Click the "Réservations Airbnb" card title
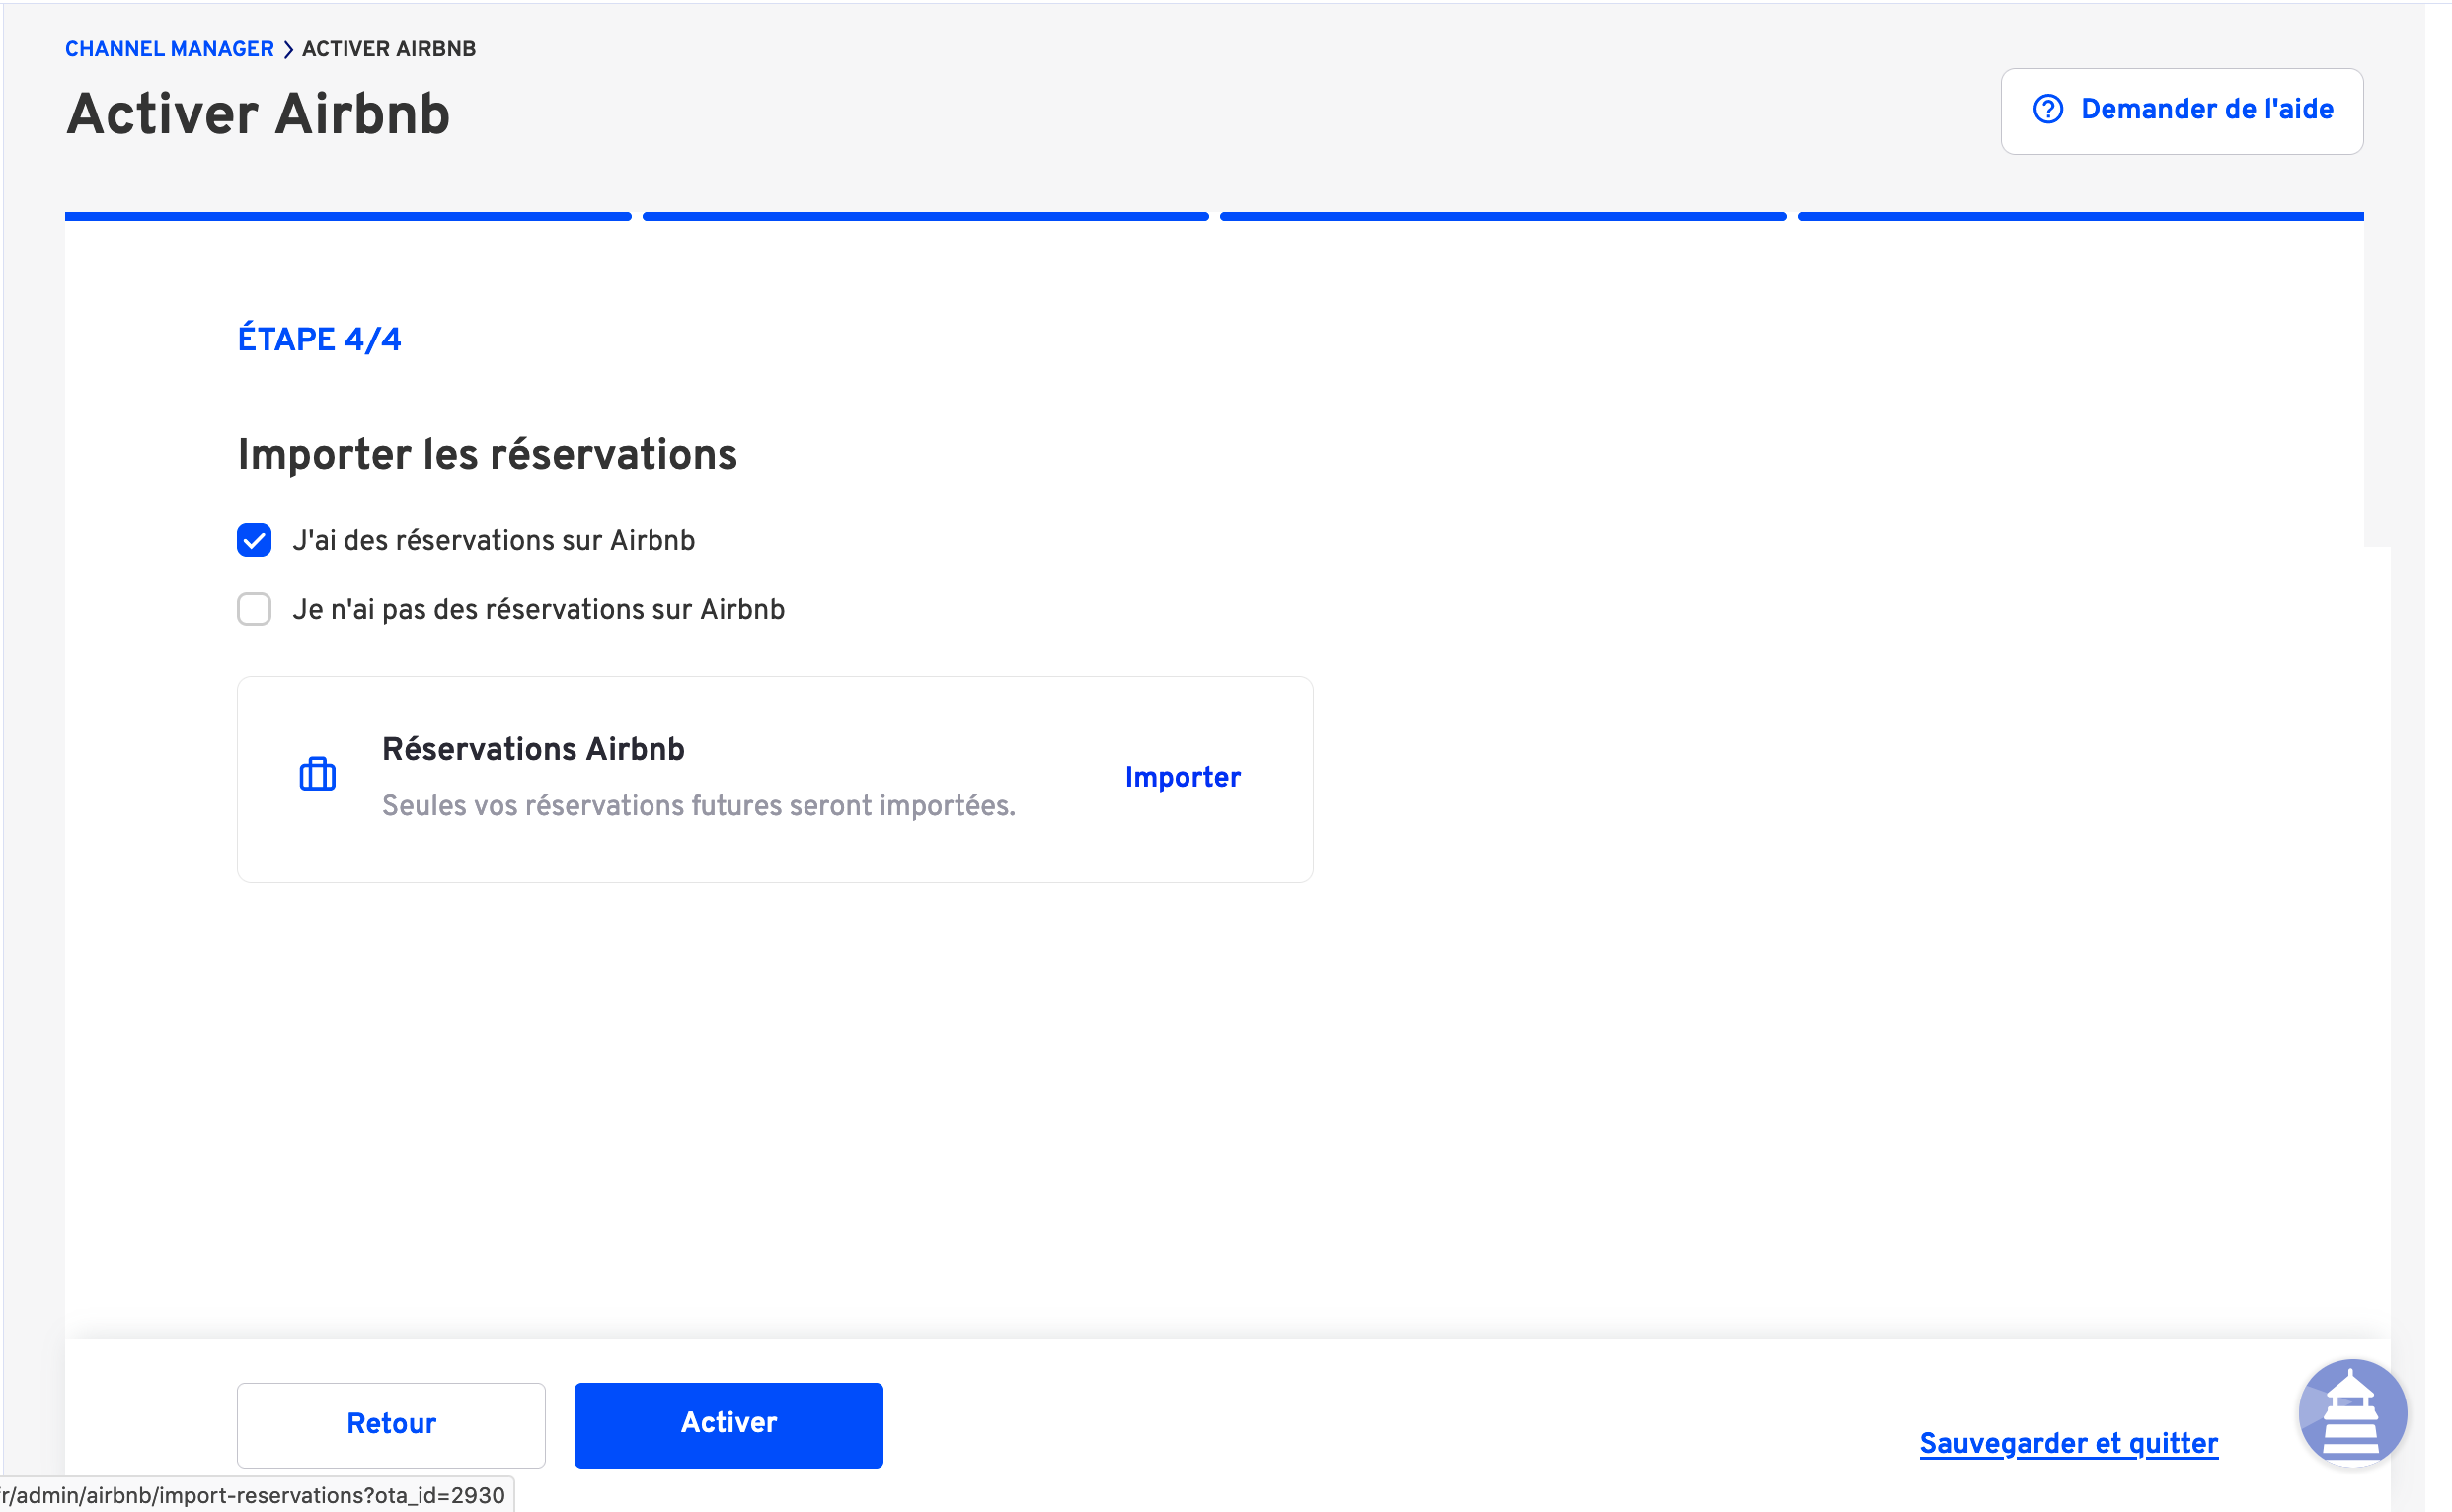2452x1512 pixels. coord(533,748)
